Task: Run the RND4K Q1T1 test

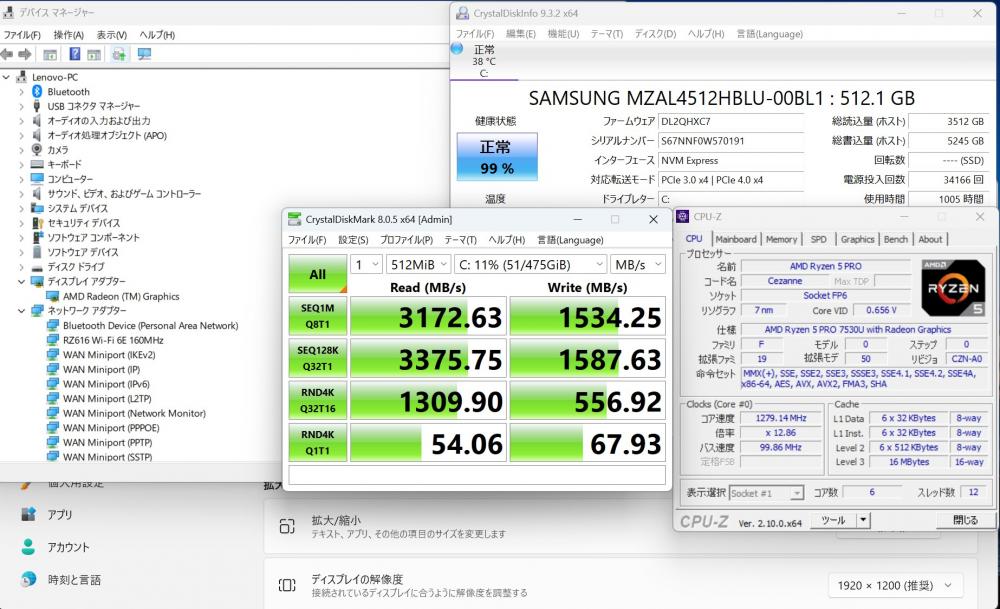Action: (x=318, y=442)
